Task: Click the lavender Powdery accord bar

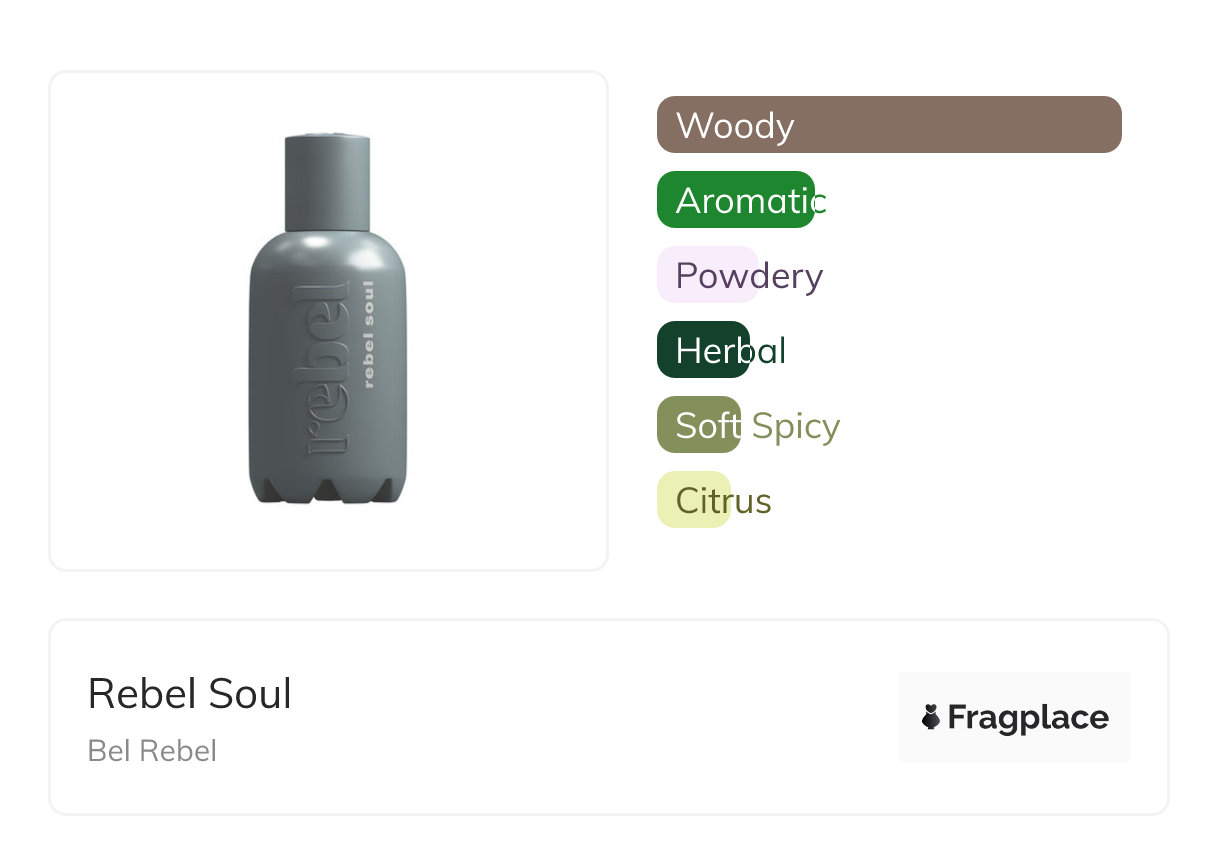Action: tap(706, 275)
